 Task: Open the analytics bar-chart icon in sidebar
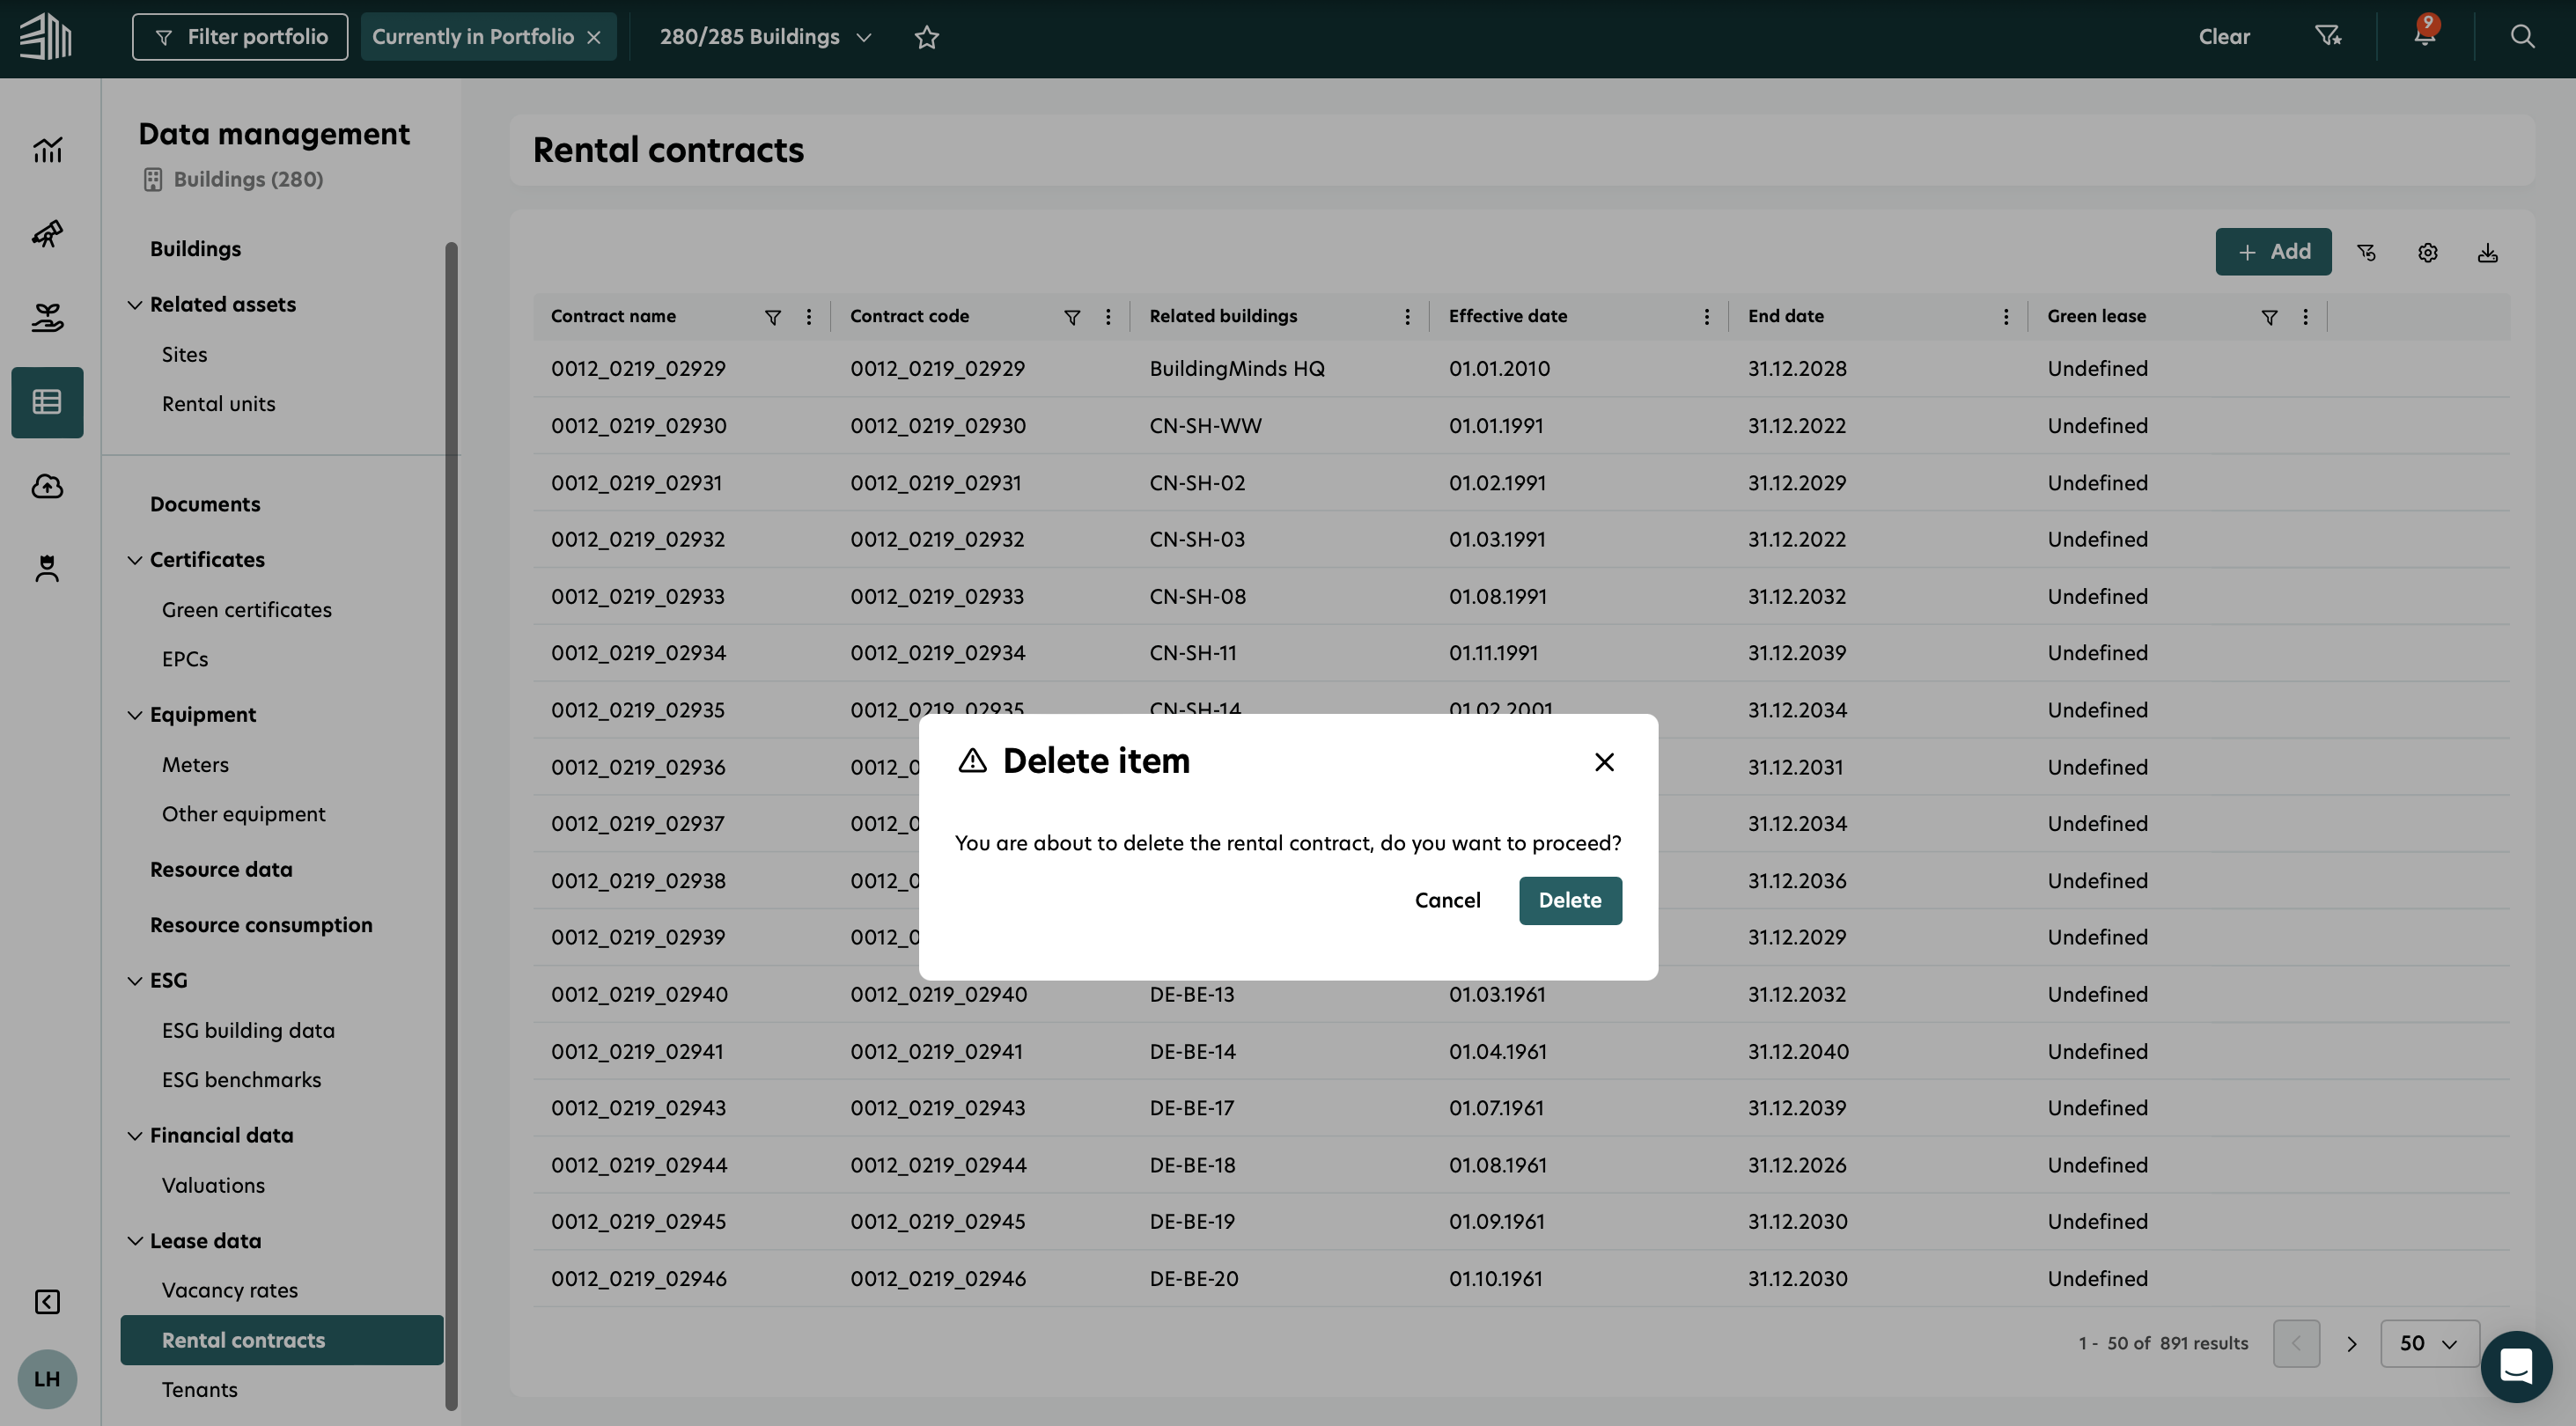(x=47, y=149)
